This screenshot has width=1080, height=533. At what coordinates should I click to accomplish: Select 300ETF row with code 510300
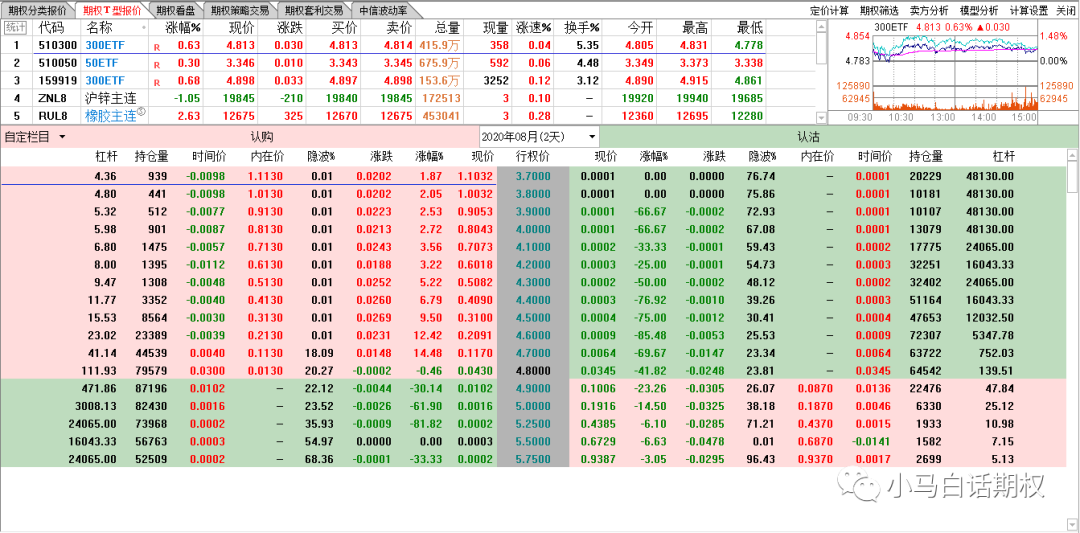click(x=409, y=45)
